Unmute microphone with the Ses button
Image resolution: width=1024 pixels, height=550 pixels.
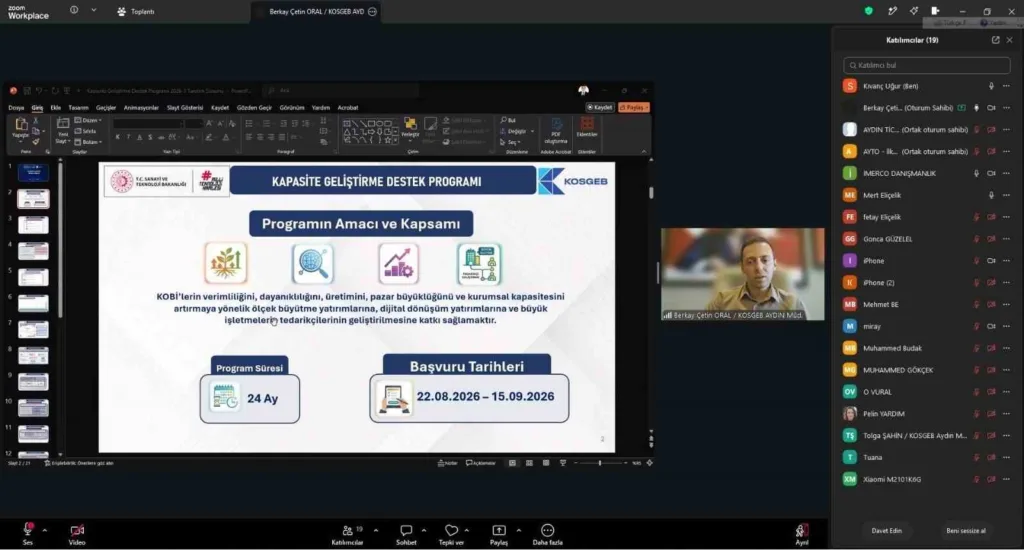[27, 533]
